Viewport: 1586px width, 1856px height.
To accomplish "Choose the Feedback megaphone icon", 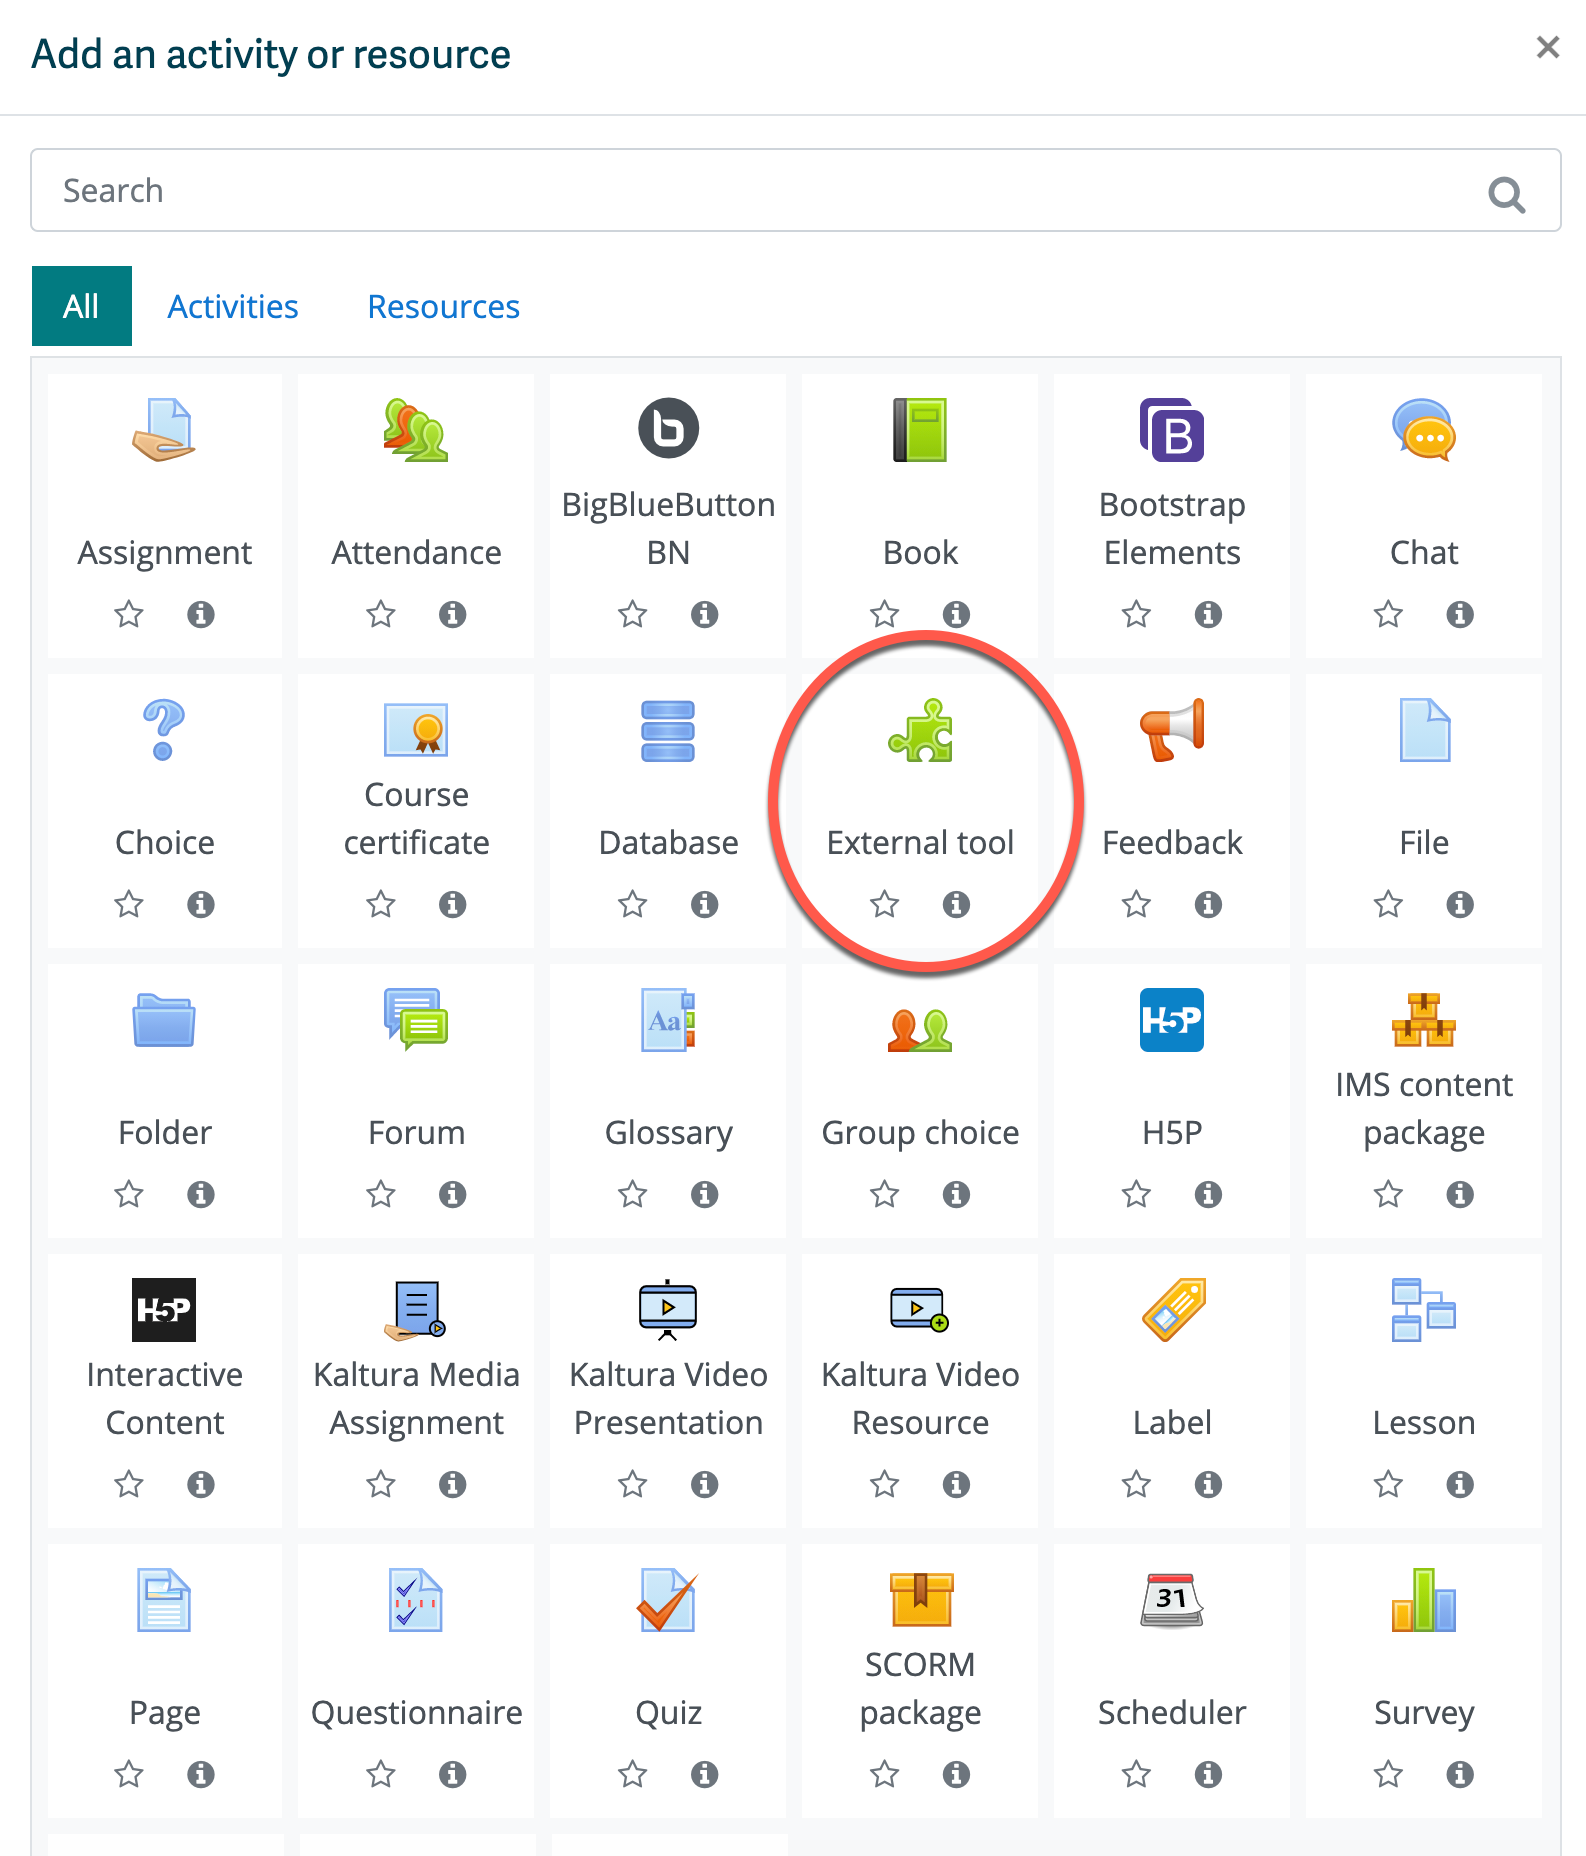I will 1171,730.
